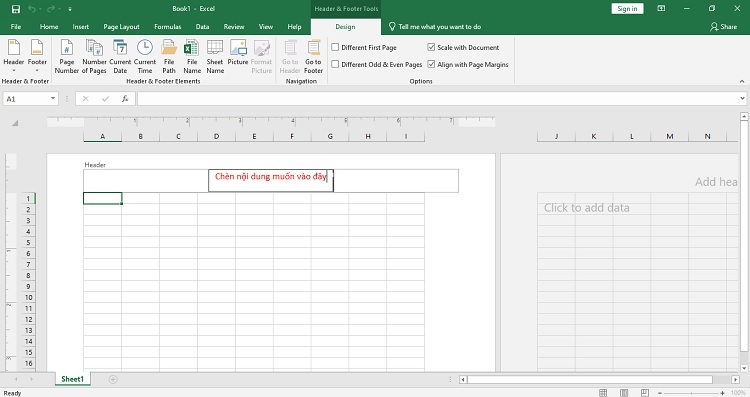The height and width of the screenshot is (397, 750).
Task: Click the Go to Footer button
Action: tap(313, 56)
